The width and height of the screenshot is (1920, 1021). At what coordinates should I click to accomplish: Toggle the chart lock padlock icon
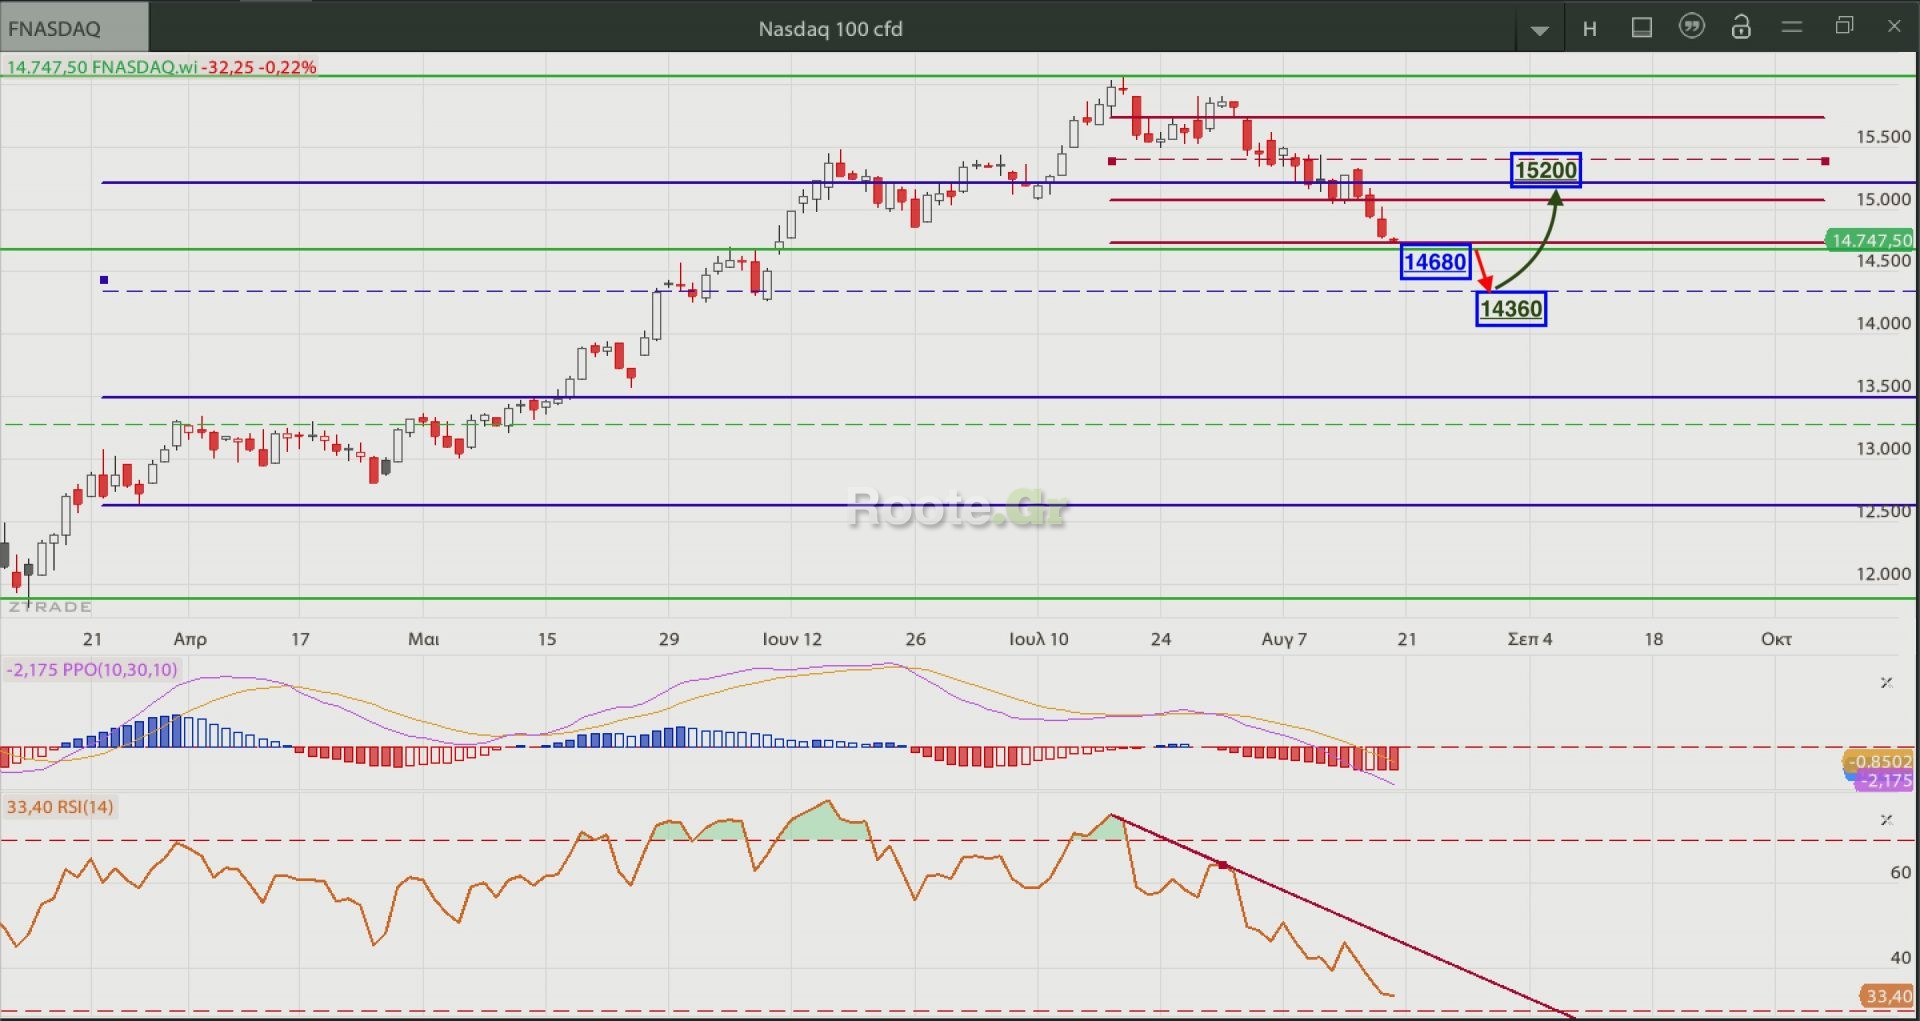point(1741,27)
